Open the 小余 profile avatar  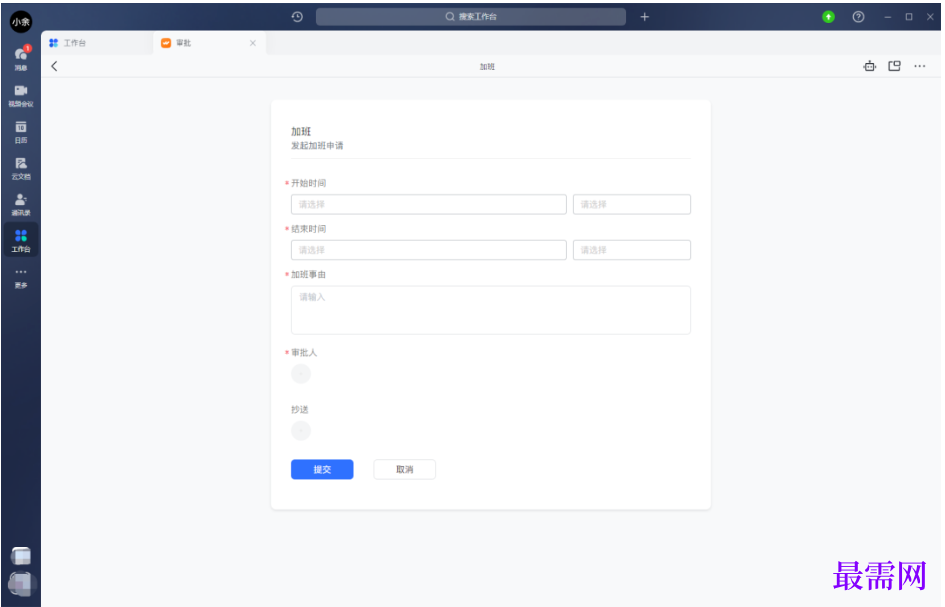click(x=21, y=22)
